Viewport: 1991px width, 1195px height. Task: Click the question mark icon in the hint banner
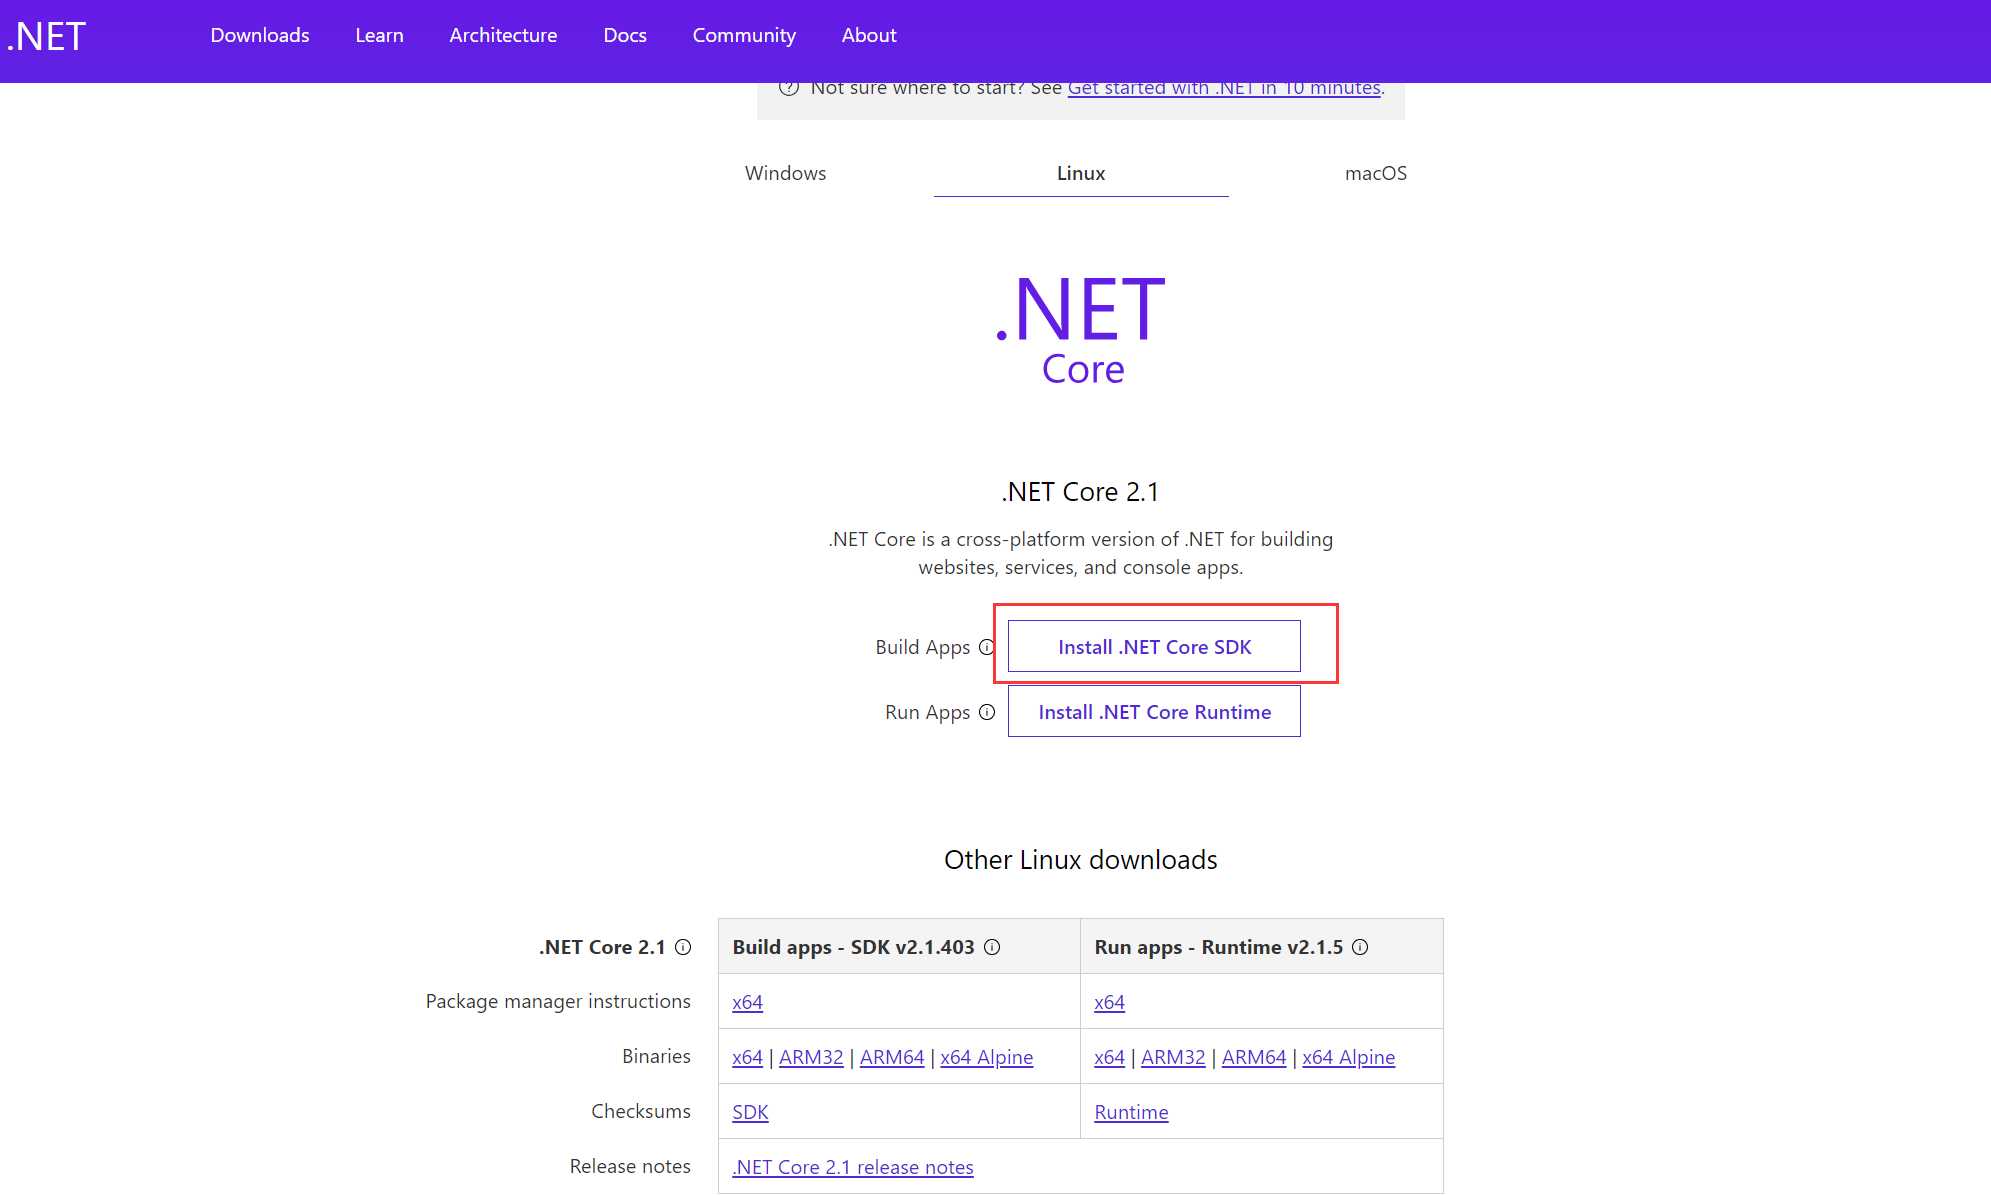(789, 88)
